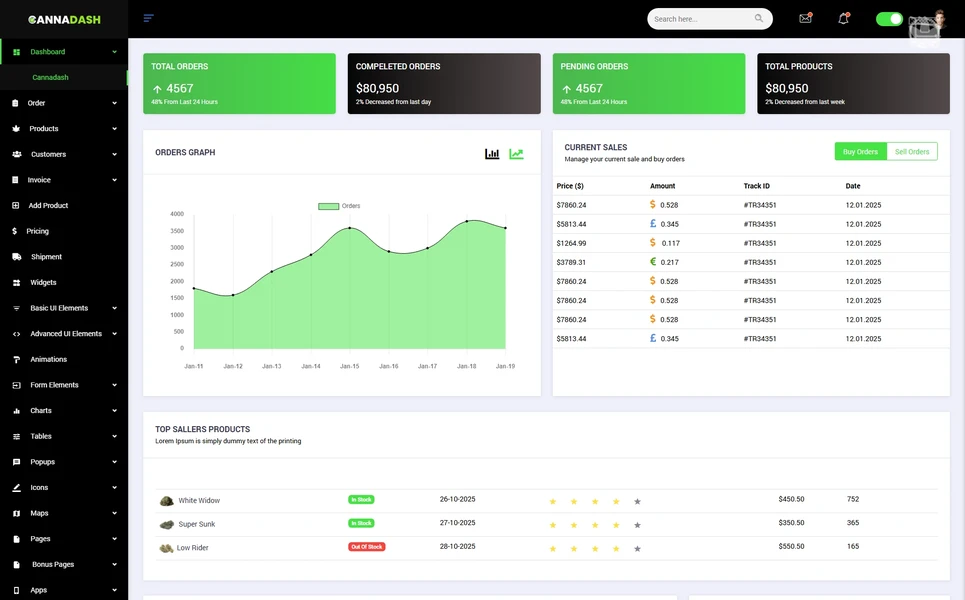This screenshot has width=965, height=600.
Task: Open the messages inbox icon
Action: point(804,18)
